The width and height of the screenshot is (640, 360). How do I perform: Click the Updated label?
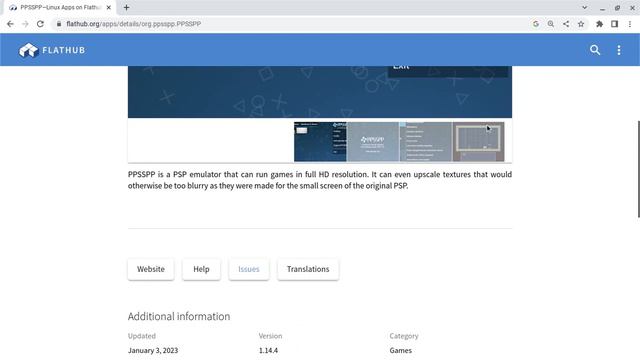(x=142, y=336)
